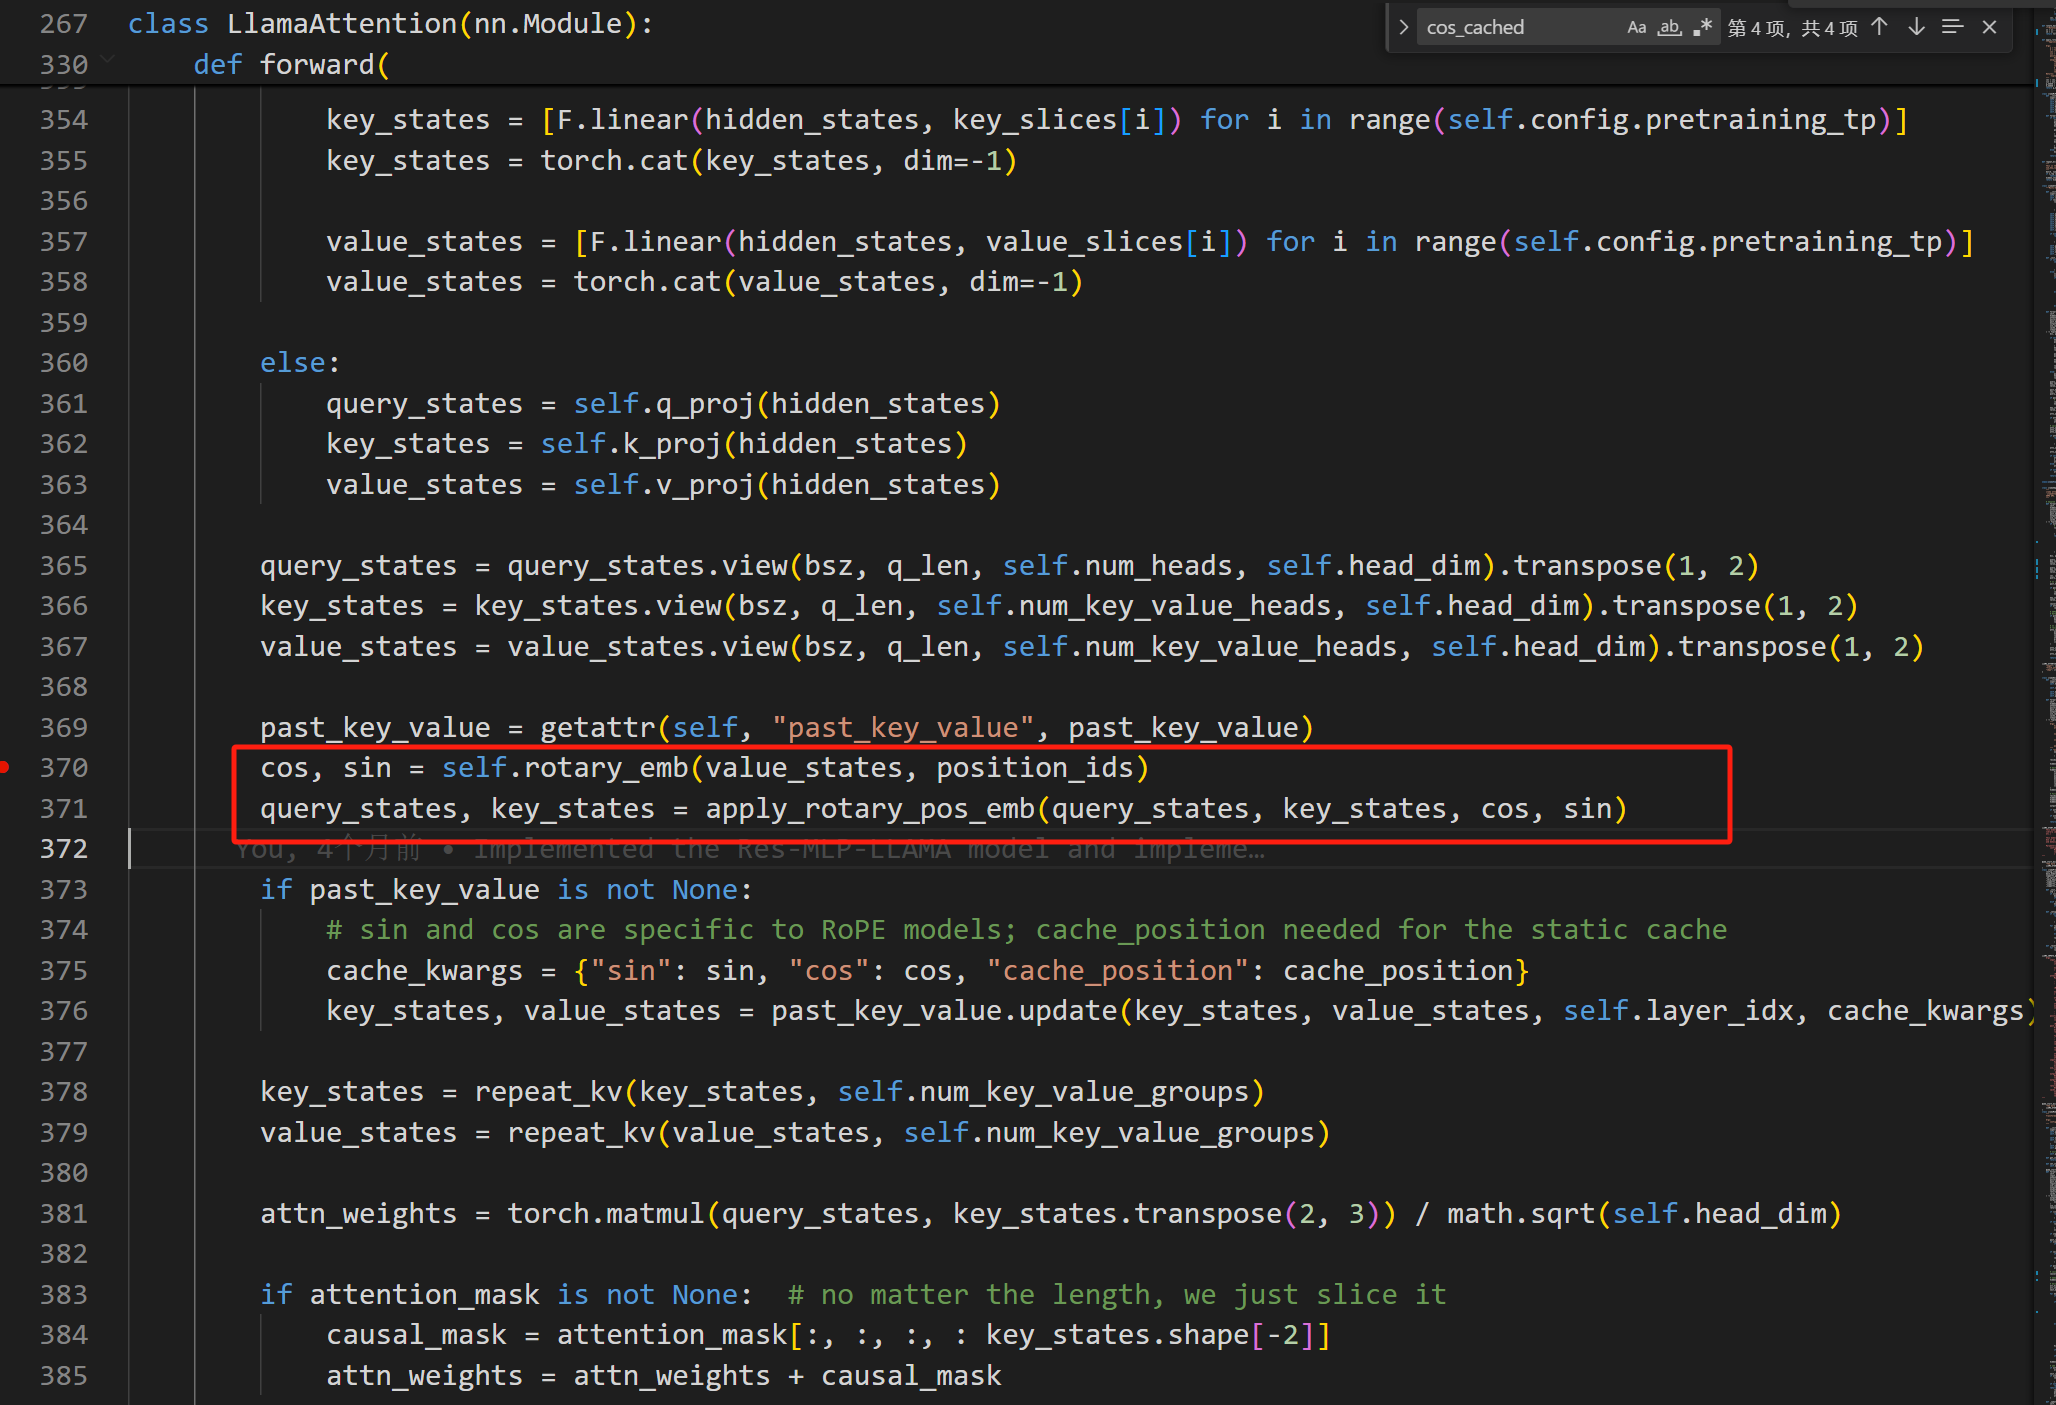Click line number 373 in gutter
Image resolution: width=2056 pixels, height=1405 pixels.
[64, 890]
